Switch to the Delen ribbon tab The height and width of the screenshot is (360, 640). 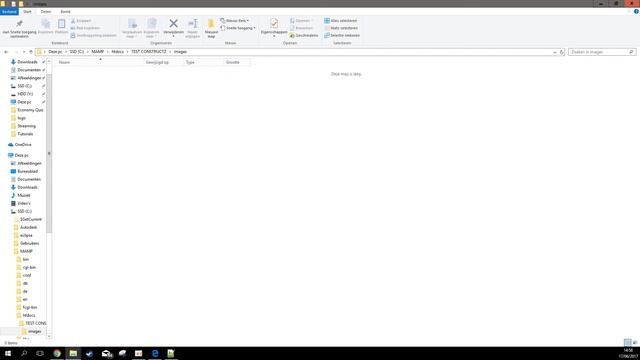coord(46,12)
